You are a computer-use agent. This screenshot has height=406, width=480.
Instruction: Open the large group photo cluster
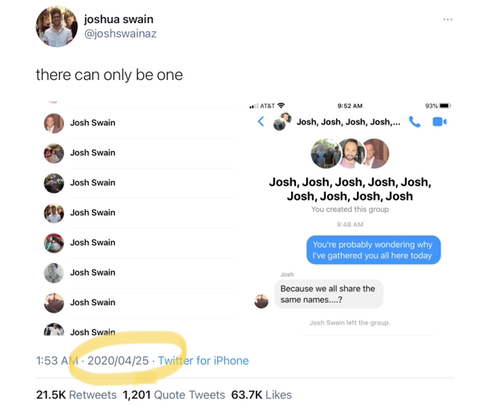[x=350, y=153]
